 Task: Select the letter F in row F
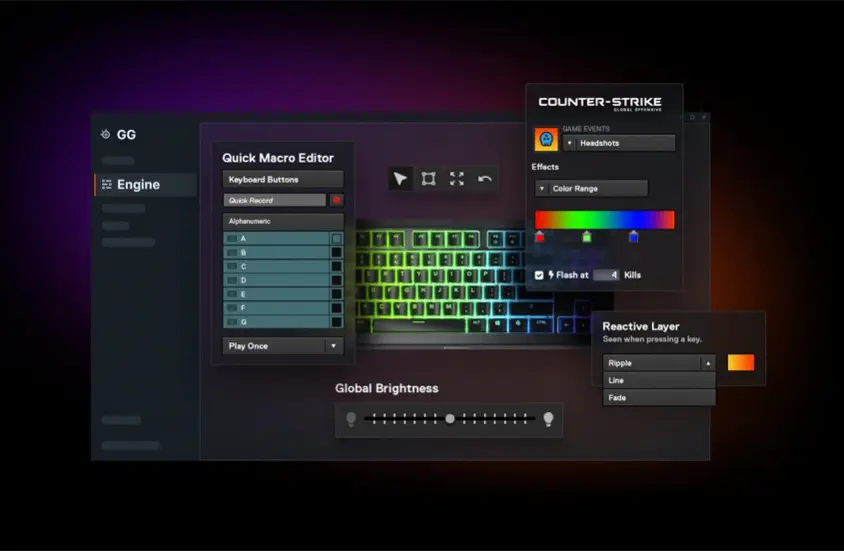click(243, 308)
